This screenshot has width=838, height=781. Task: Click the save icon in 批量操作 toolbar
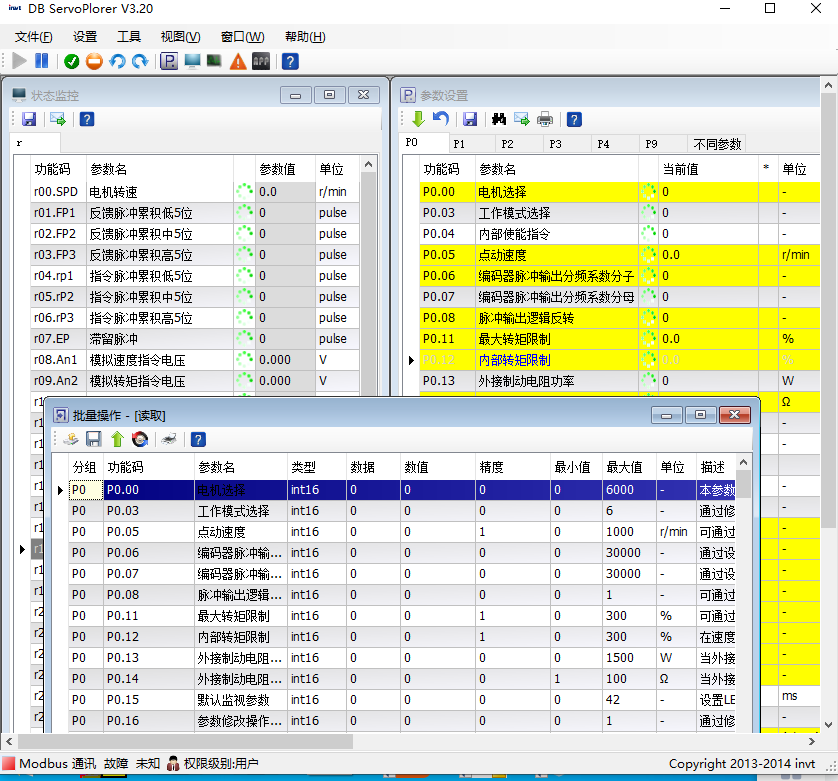[x=94, y=439]
